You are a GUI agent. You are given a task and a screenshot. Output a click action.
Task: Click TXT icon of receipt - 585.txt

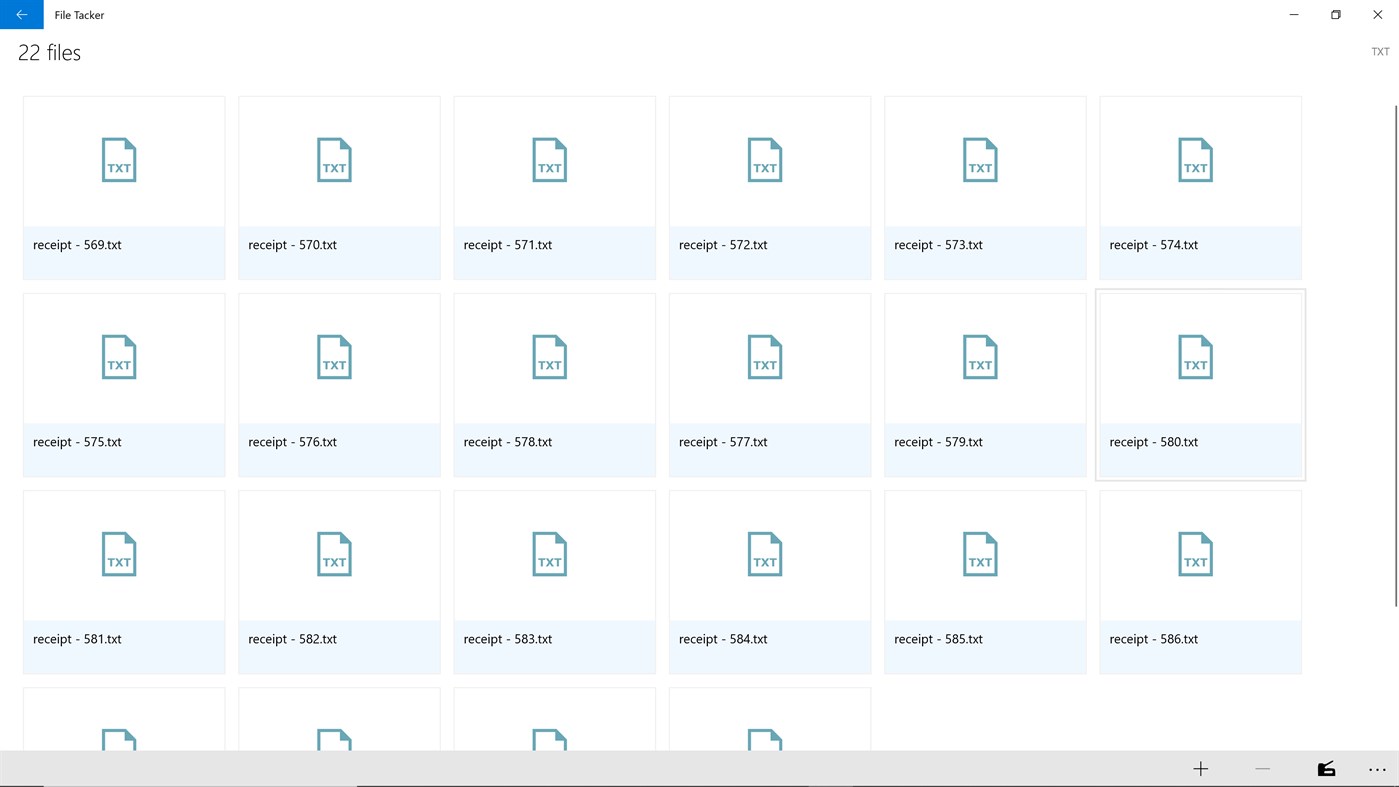point(980,554)
